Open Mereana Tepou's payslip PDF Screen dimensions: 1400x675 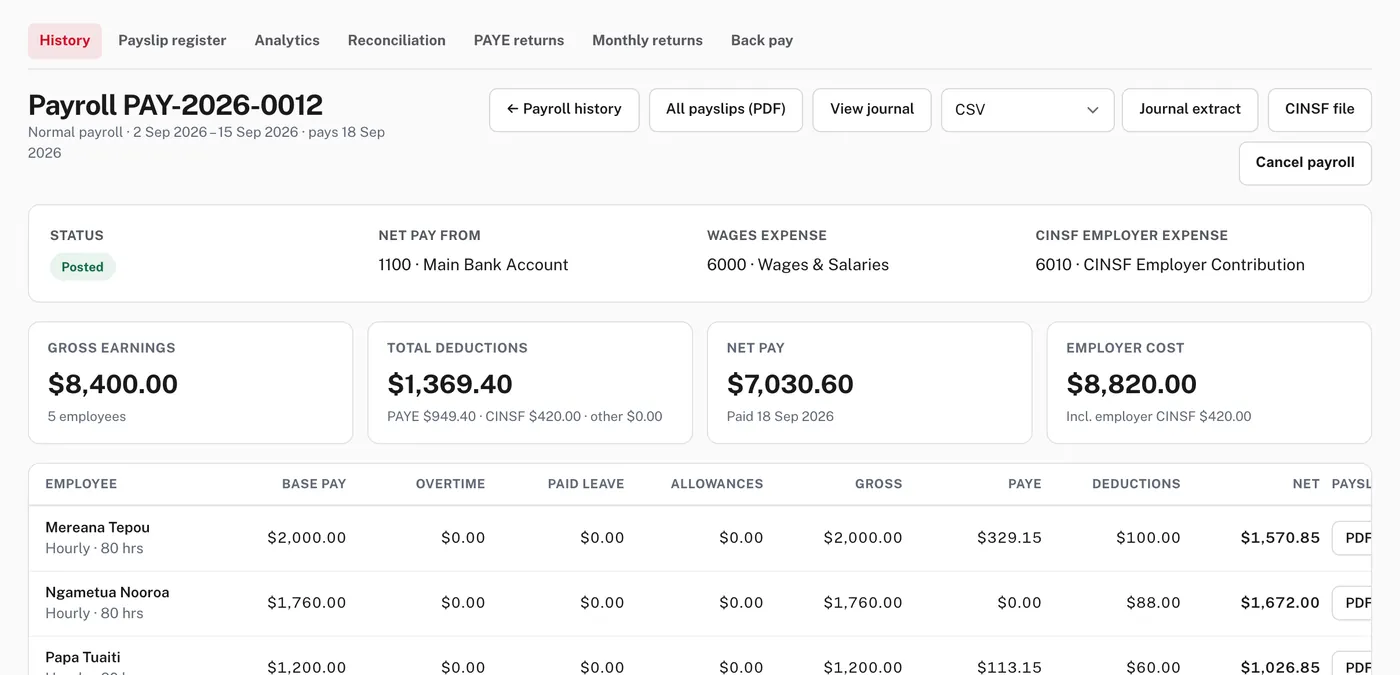tap(1353, 538)
